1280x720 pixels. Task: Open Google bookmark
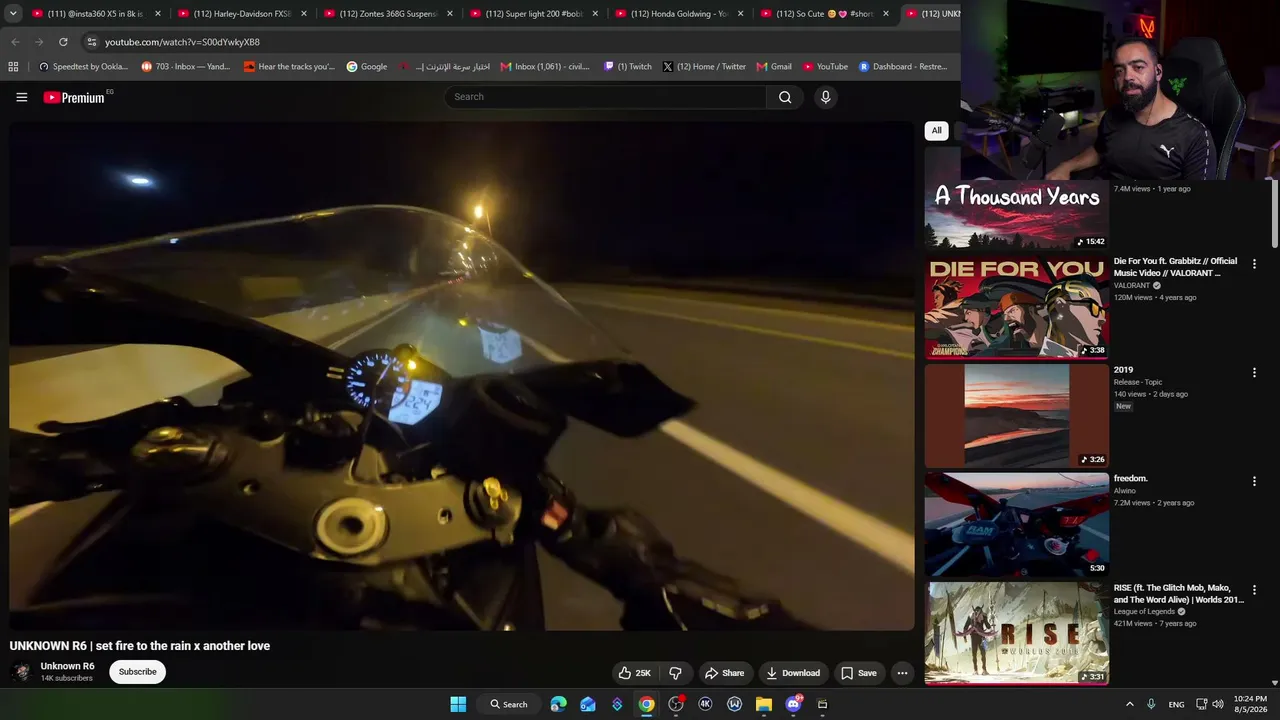[x=367, y=67]
